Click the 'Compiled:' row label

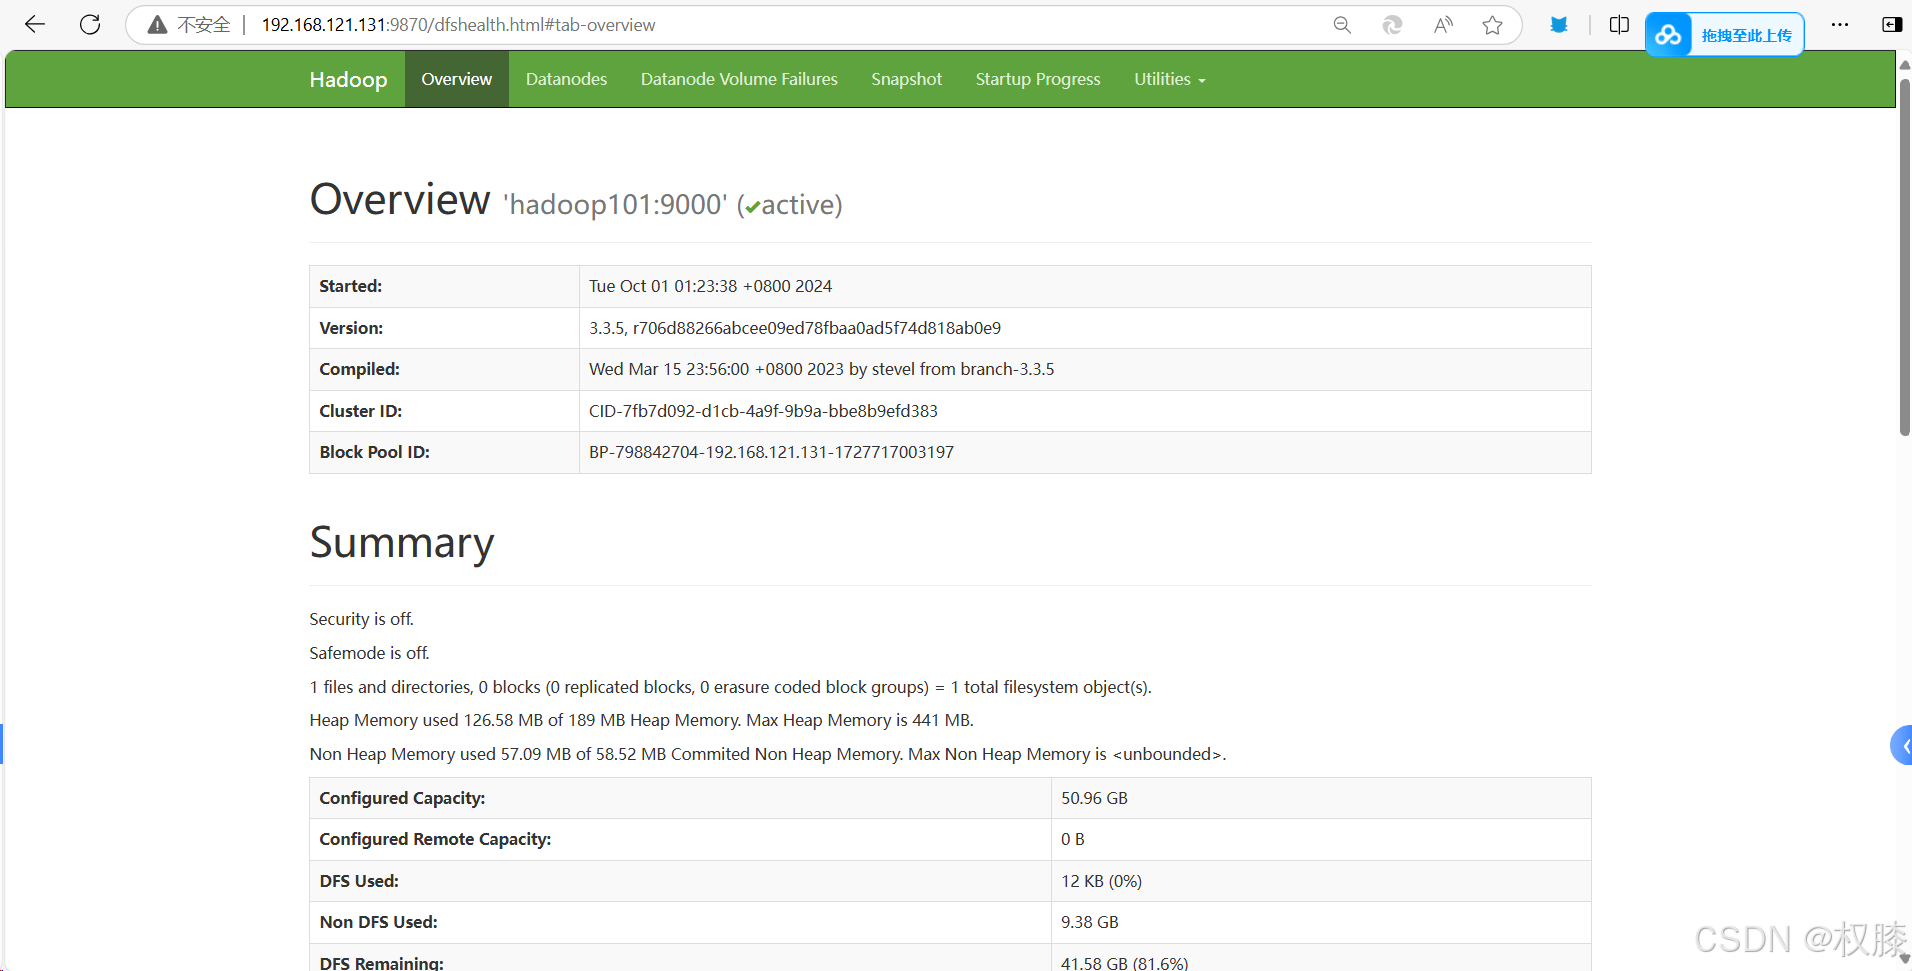coord(359,369)
